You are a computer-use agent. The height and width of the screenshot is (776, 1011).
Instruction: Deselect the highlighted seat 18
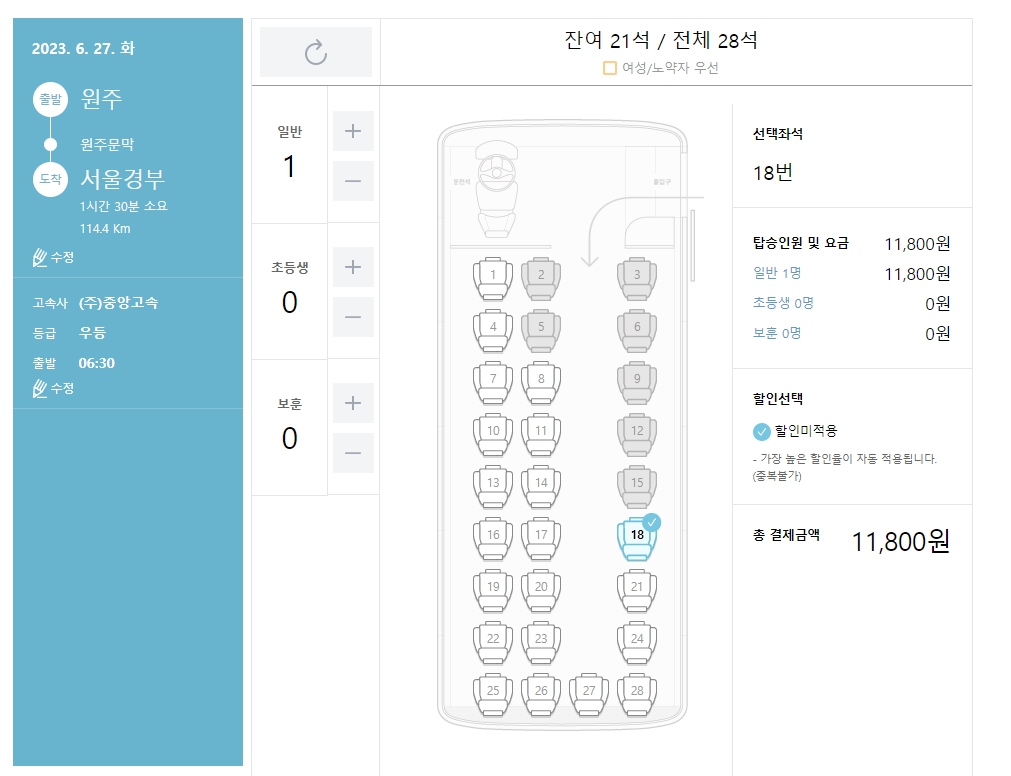click(638, 536)
